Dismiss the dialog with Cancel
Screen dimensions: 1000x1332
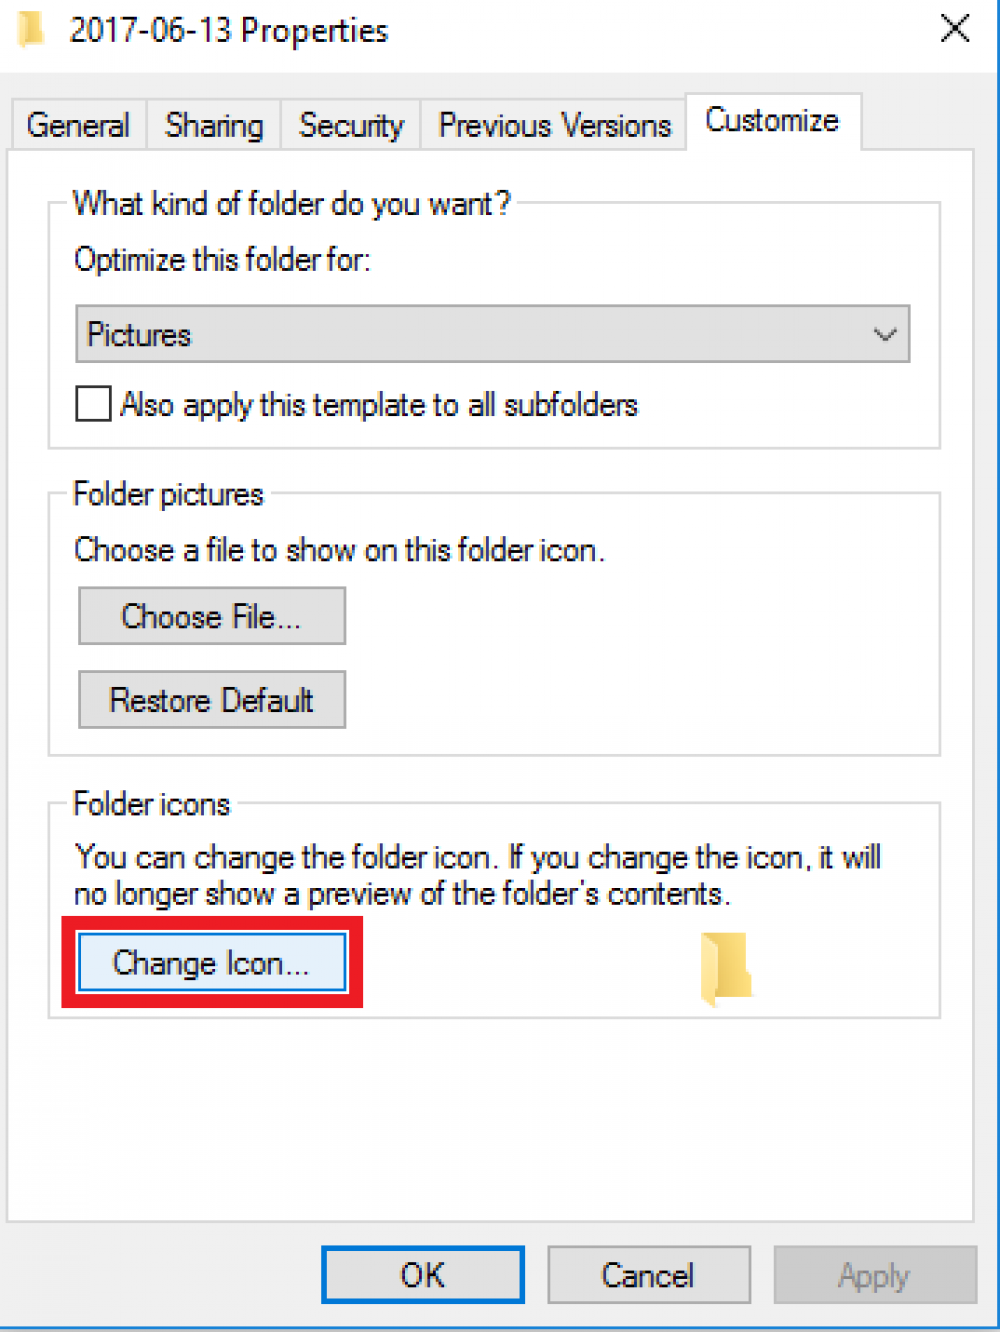click(649, 1275)
